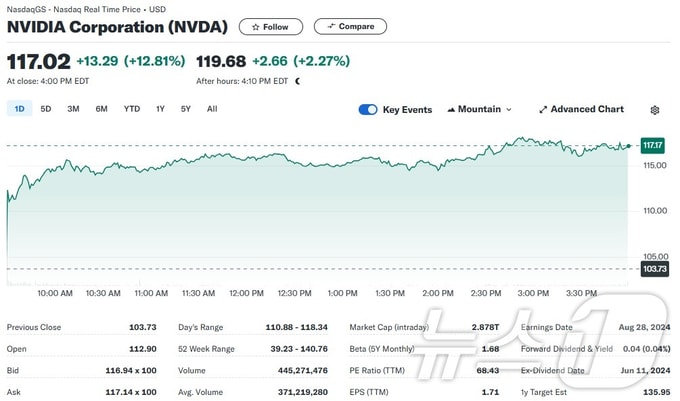Select the 1D time range tab
The height and width of the screenshot is (401, 680).
(20, 109)
